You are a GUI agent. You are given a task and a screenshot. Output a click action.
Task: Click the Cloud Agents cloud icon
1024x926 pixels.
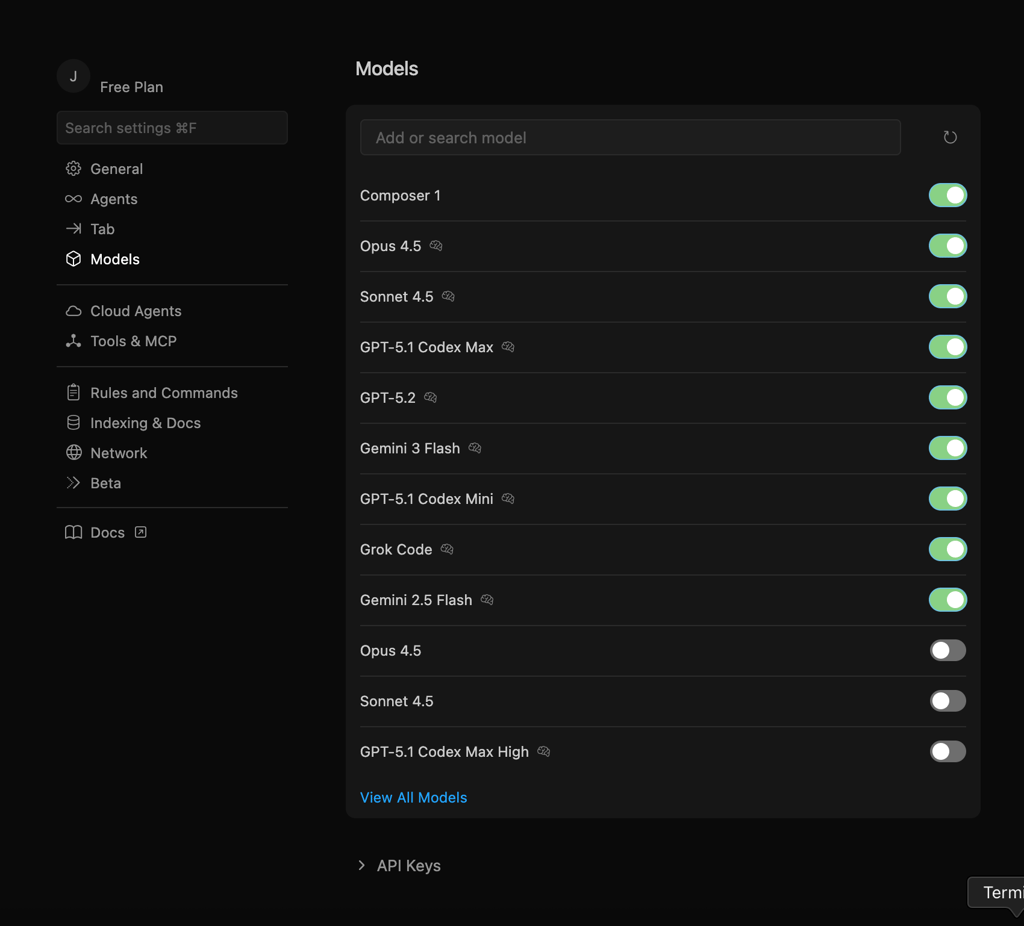coord(73,311)
